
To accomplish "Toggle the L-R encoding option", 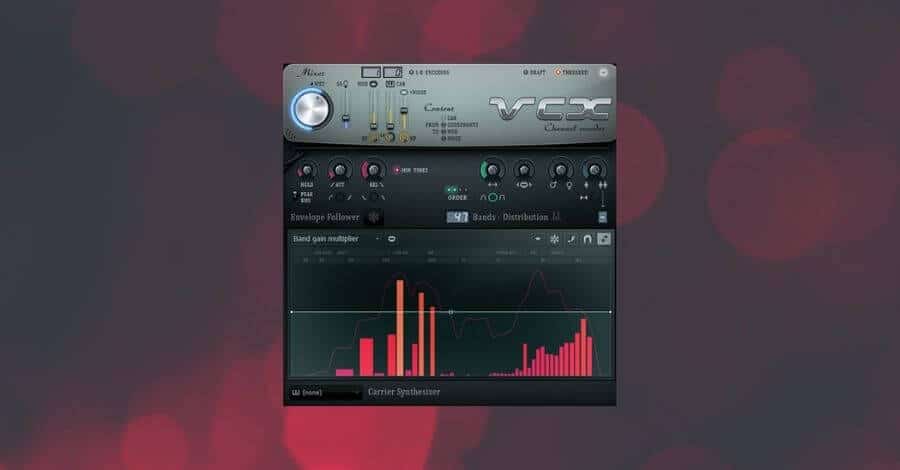I will 429,72.
